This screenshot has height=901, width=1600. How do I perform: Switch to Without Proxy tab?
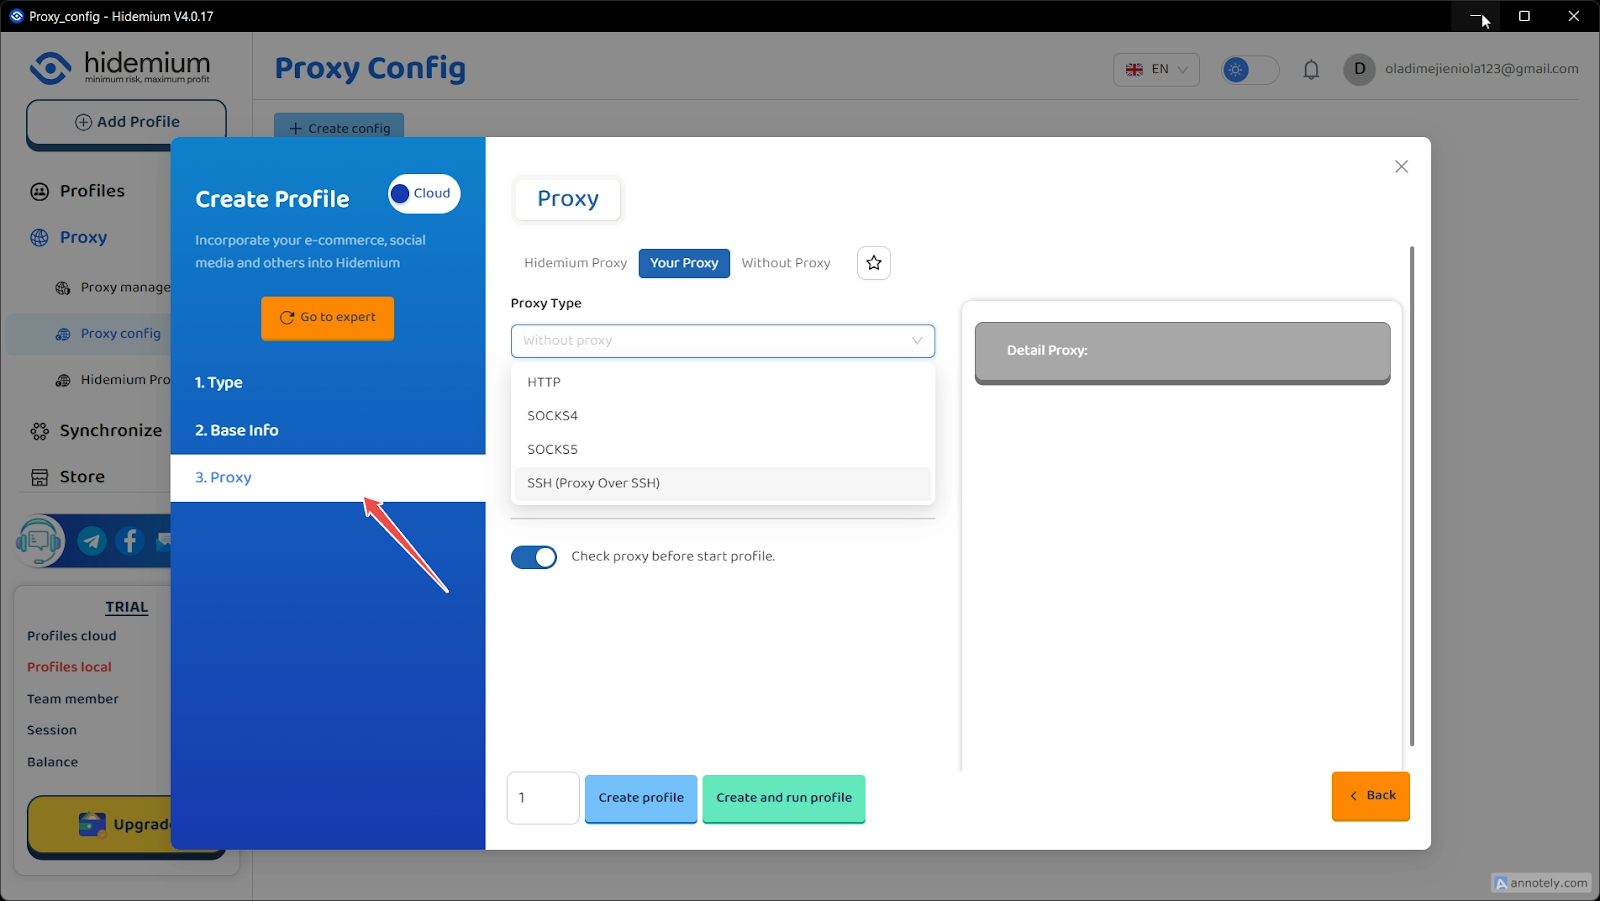point(786,263)
